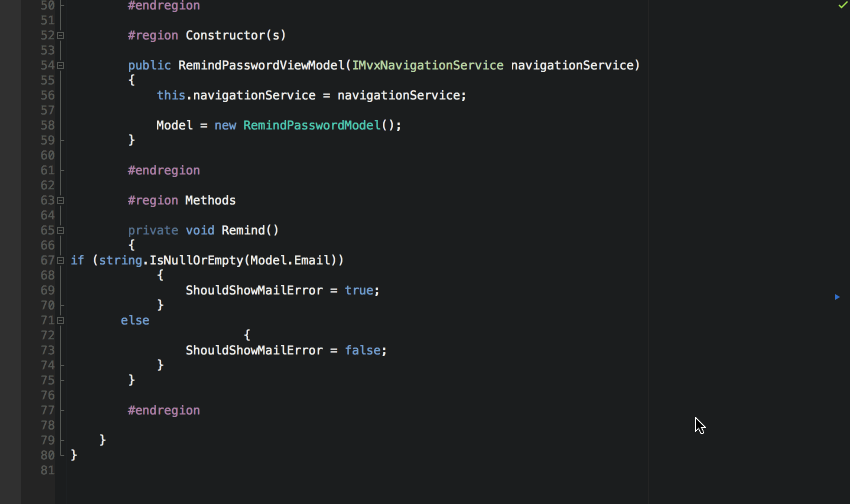This screenshot has width=850, height=504.
Task: Fold the if block at line 67
Action: tap(61, 261)
